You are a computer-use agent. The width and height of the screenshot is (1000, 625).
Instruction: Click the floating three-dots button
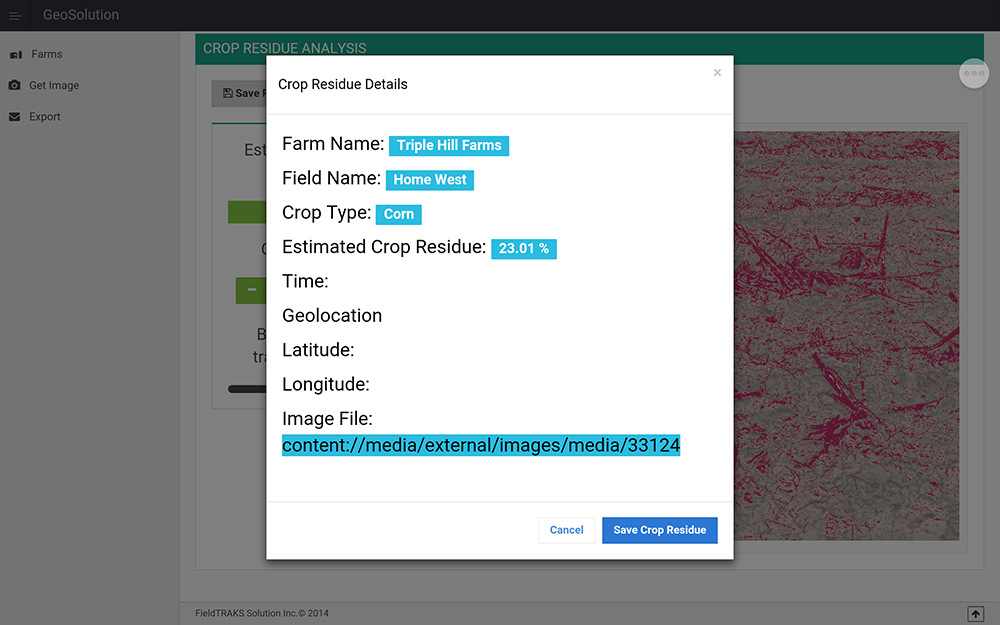point(974,73)
